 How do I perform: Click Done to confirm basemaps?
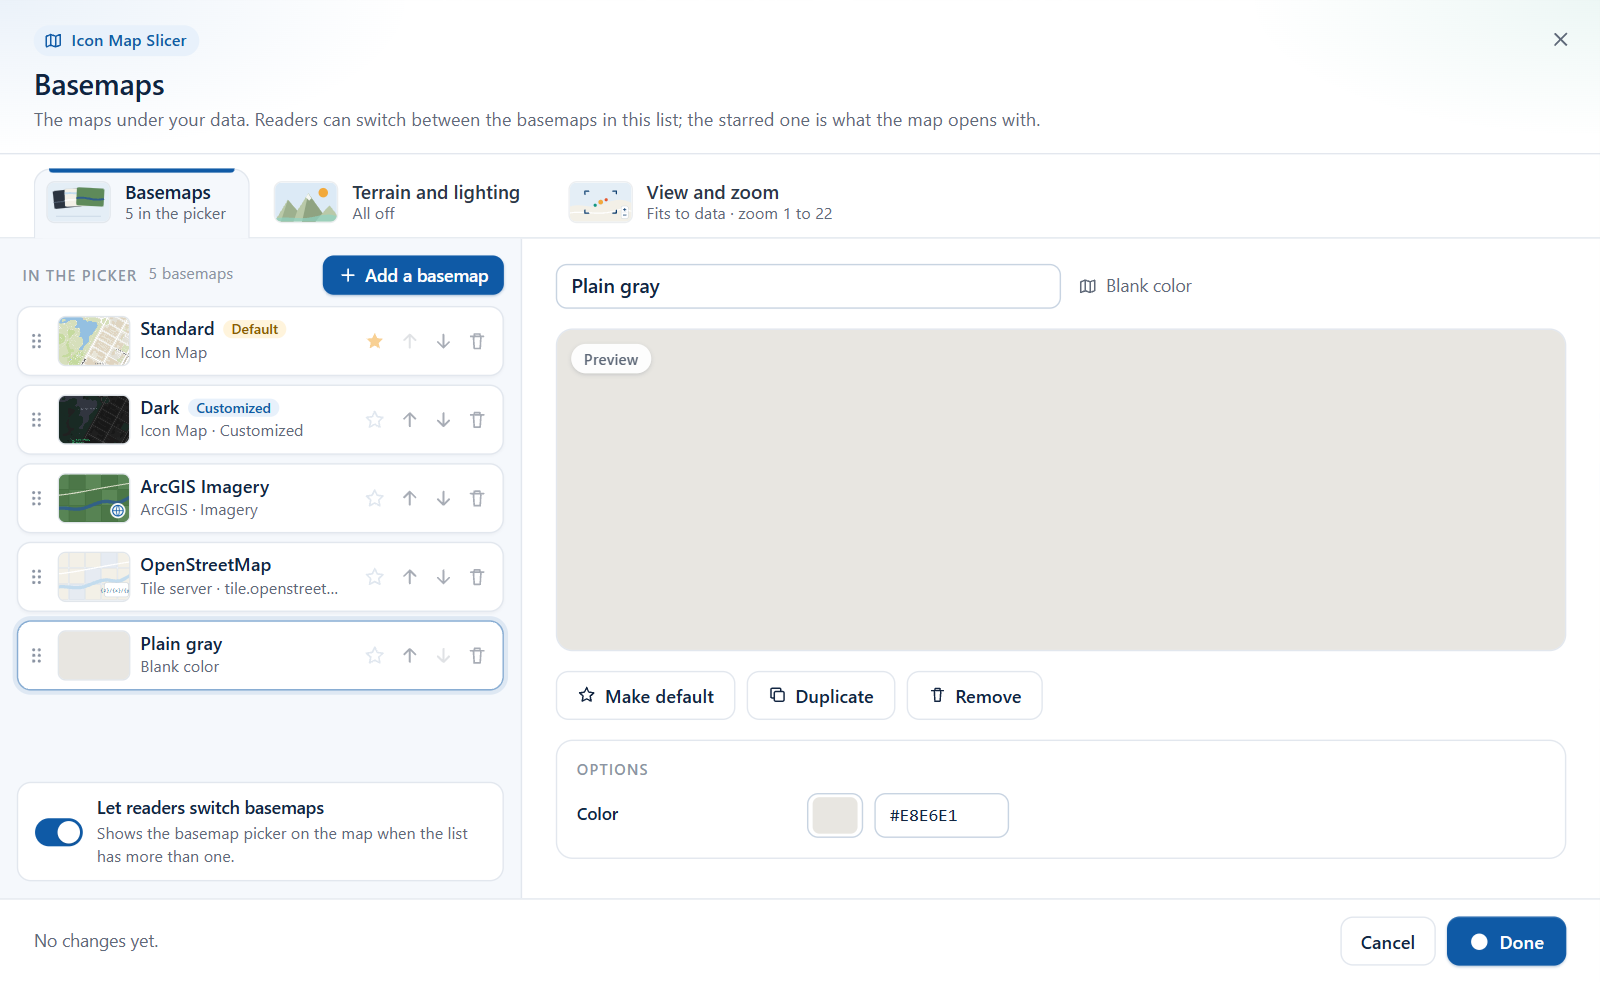point(1506,942)
